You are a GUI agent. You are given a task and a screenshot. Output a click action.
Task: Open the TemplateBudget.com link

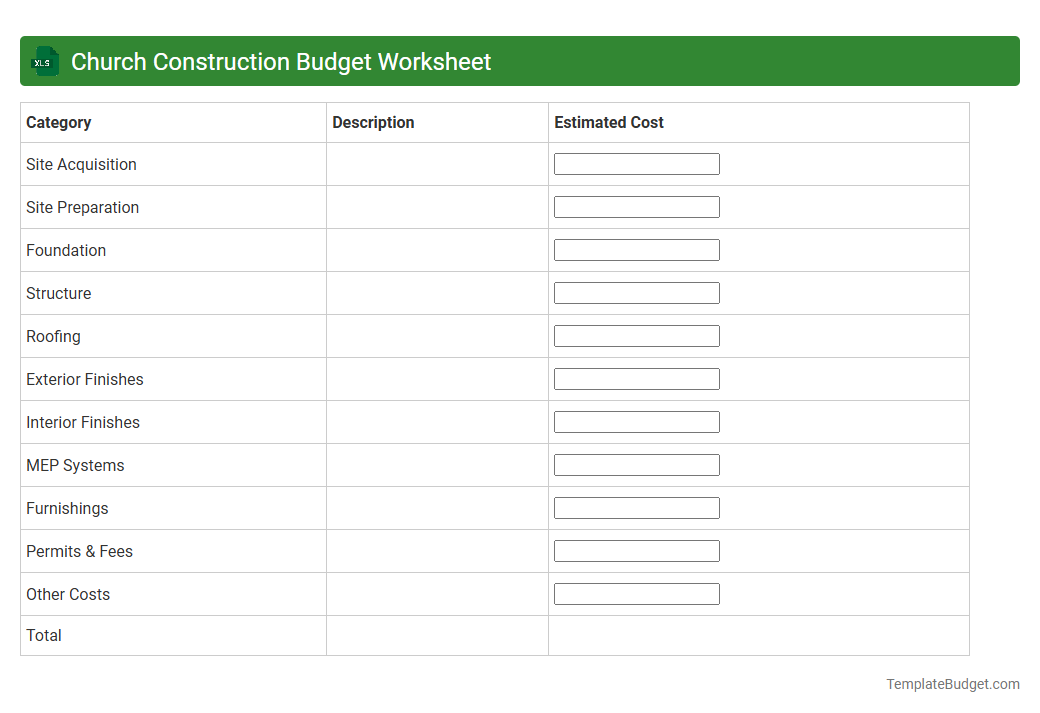click(952, 684)
